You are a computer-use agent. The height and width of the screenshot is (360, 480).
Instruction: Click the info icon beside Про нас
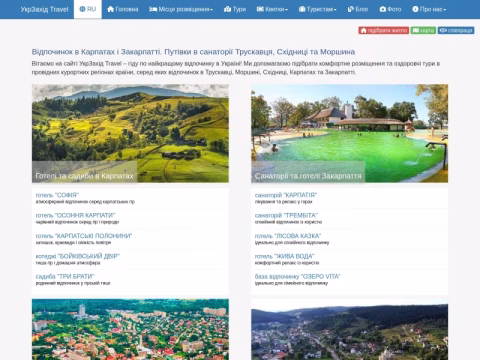click(415, 9)
